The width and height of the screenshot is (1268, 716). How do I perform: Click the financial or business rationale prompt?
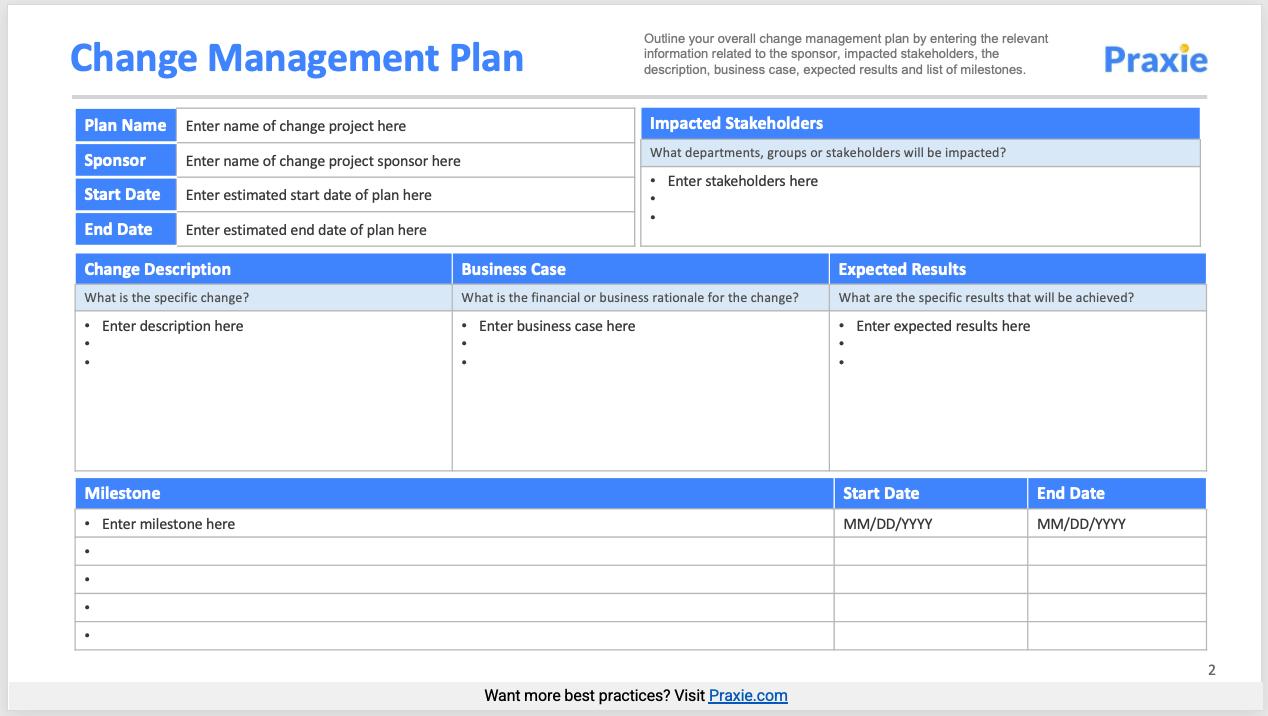(x=630, y=297)
